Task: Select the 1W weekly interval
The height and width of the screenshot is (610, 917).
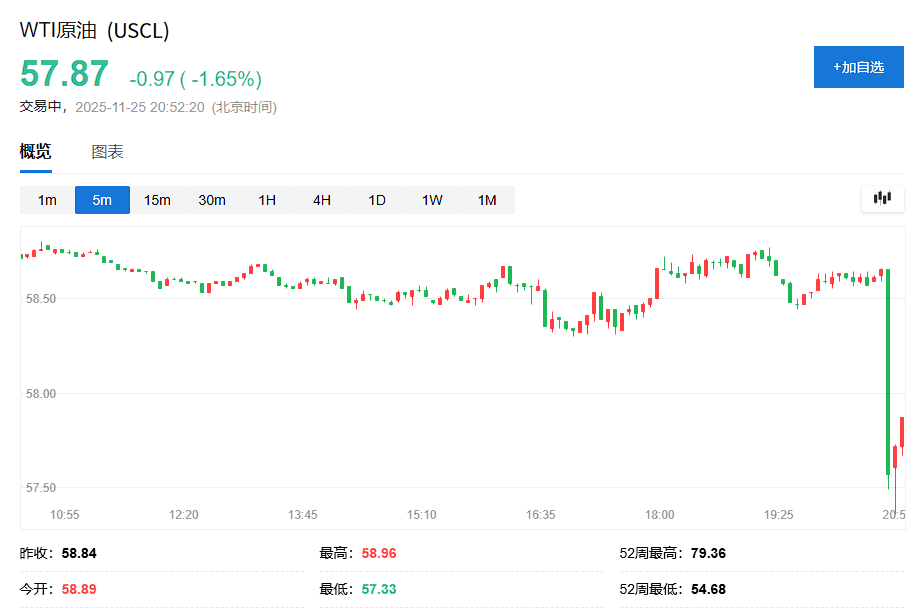Action: (x=432, y=200)
